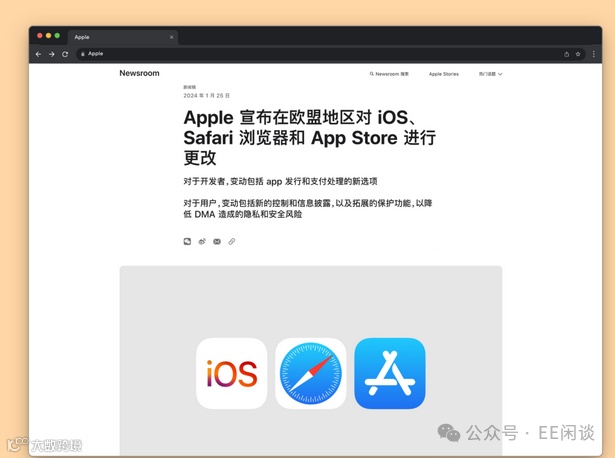The image size is (615, 458).
Task: Click the lock icon in the address bar
Action: pos(82,54)
